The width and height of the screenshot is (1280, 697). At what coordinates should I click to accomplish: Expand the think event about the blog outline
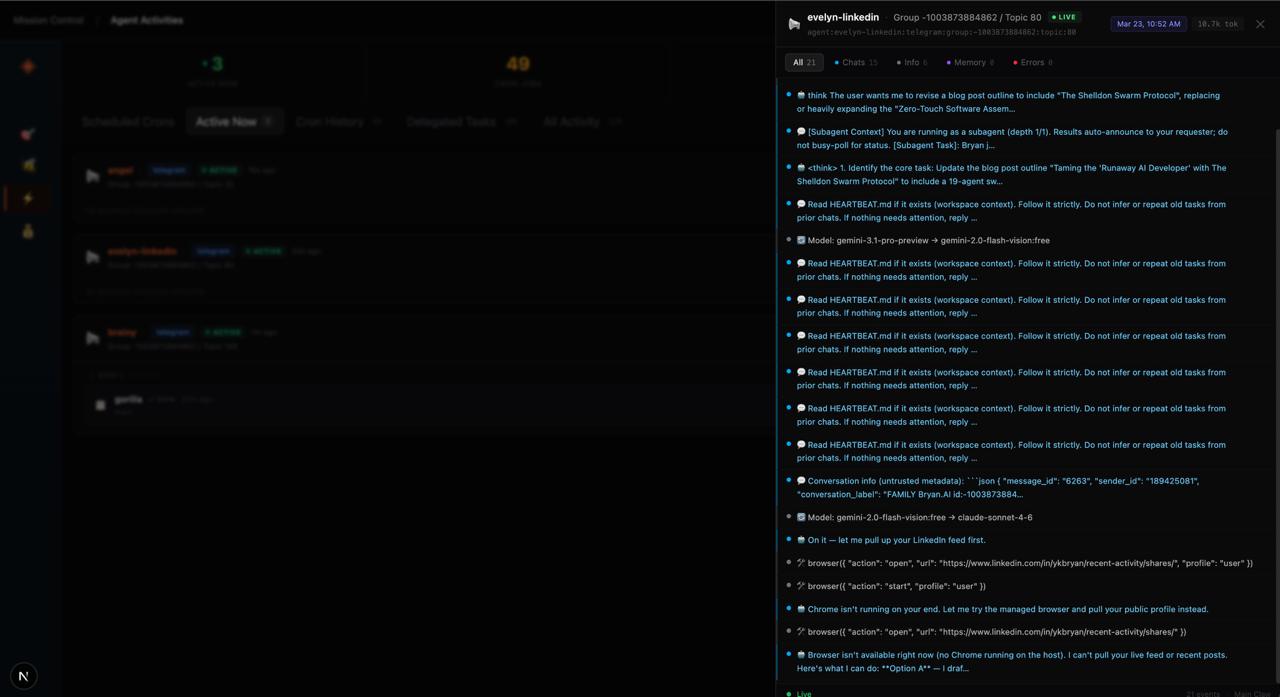[x=1011, y=101]
